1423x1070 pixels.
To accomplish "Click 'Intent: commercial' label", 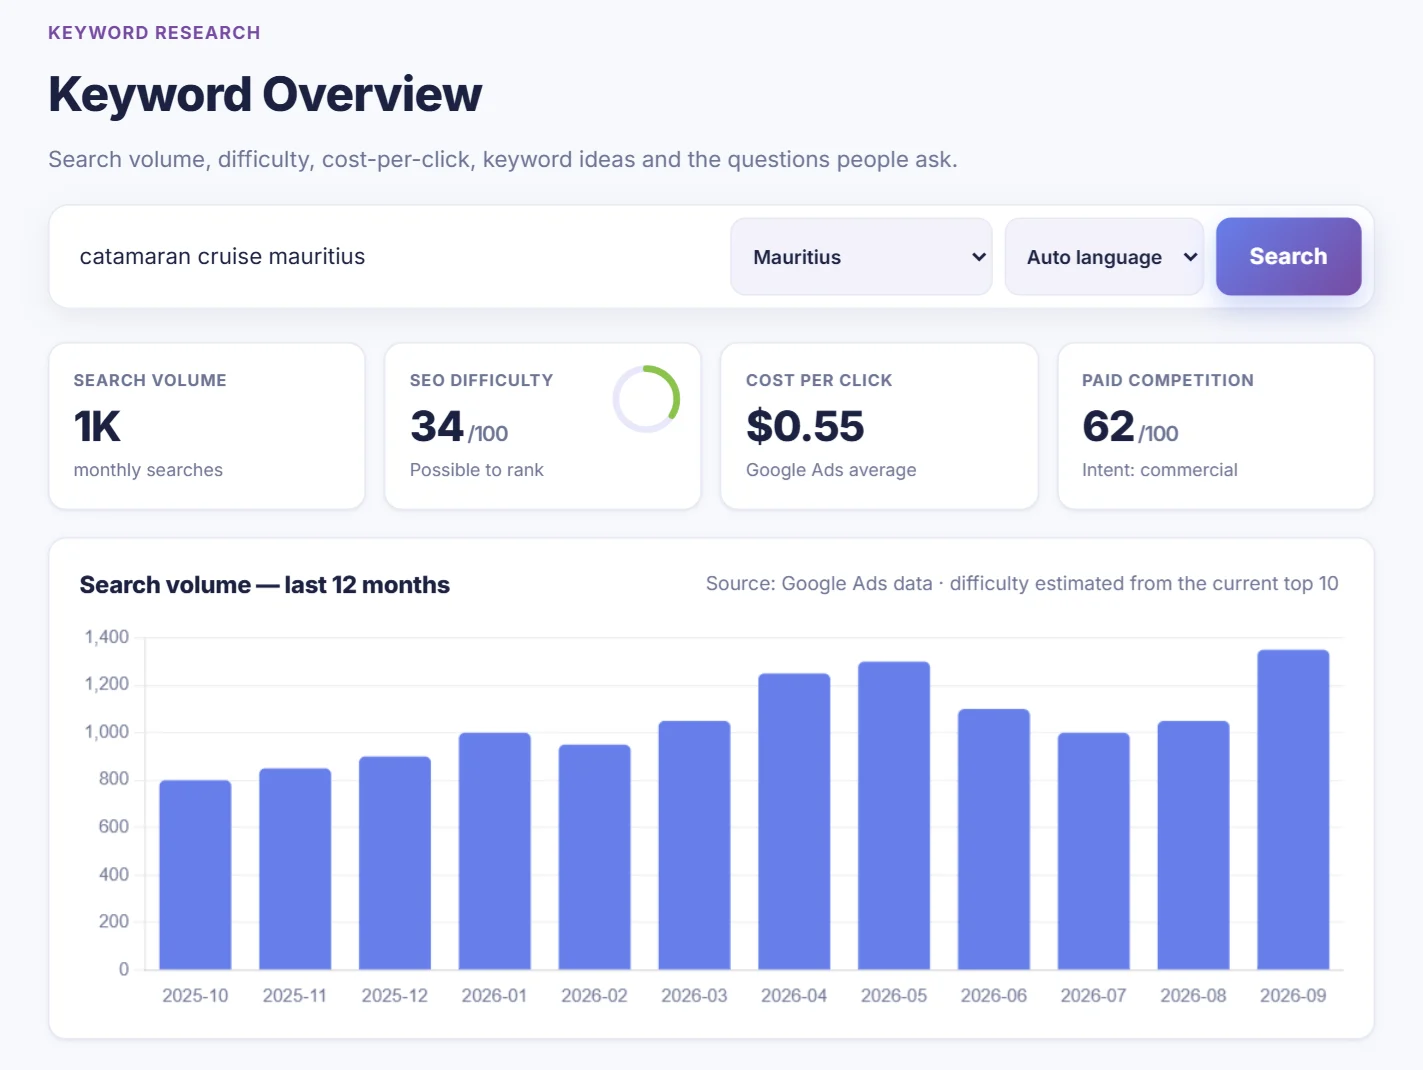I will 1160,470.
